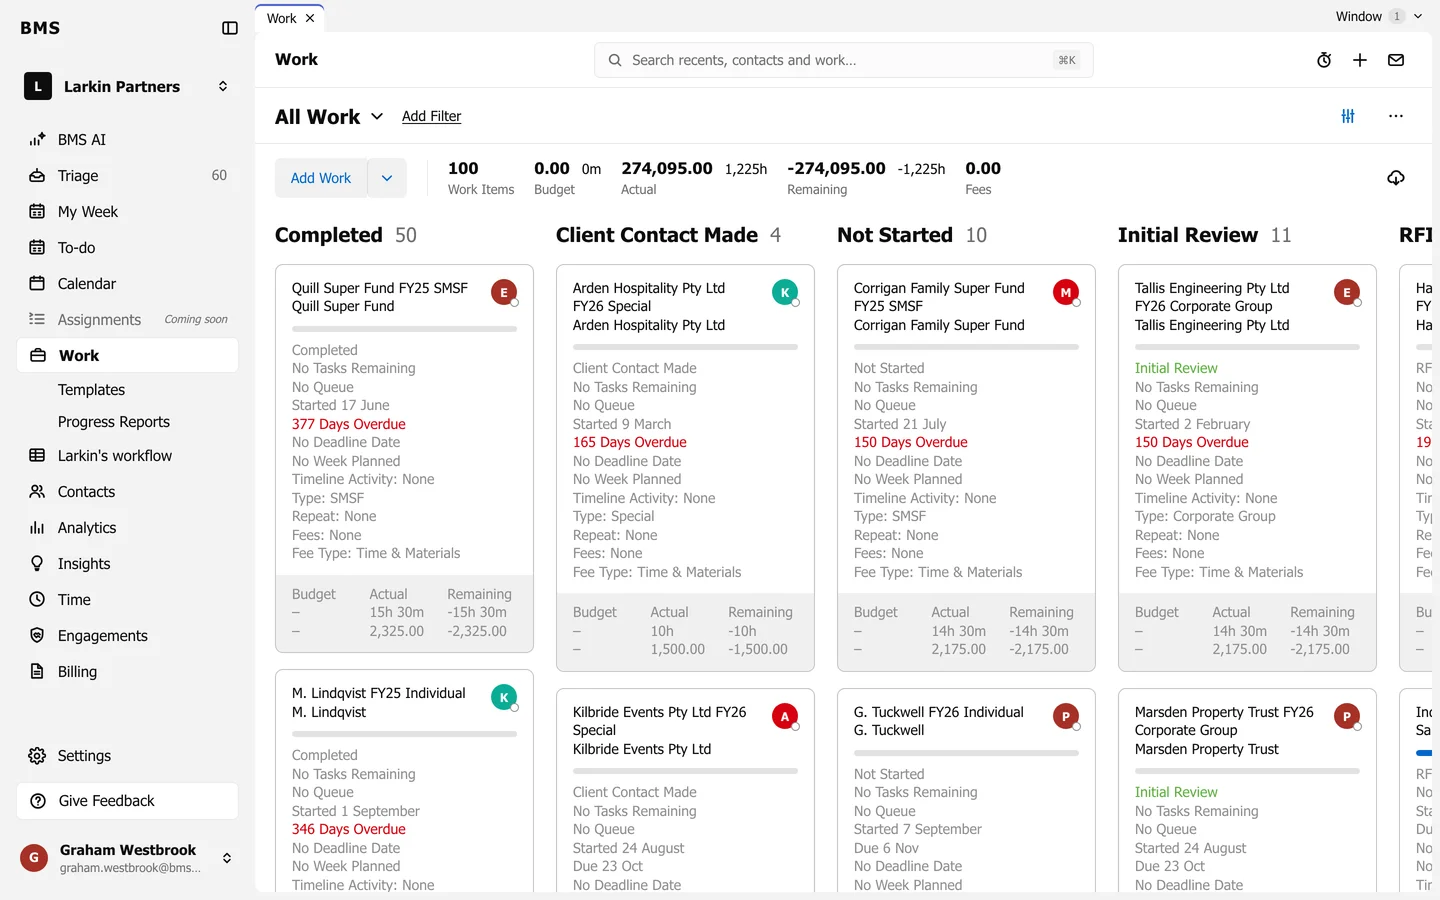Open the Window dropdown at top right
The height and width of the screenshot is (900, 1440).
pyautogui.click(x=1379, y=16)
